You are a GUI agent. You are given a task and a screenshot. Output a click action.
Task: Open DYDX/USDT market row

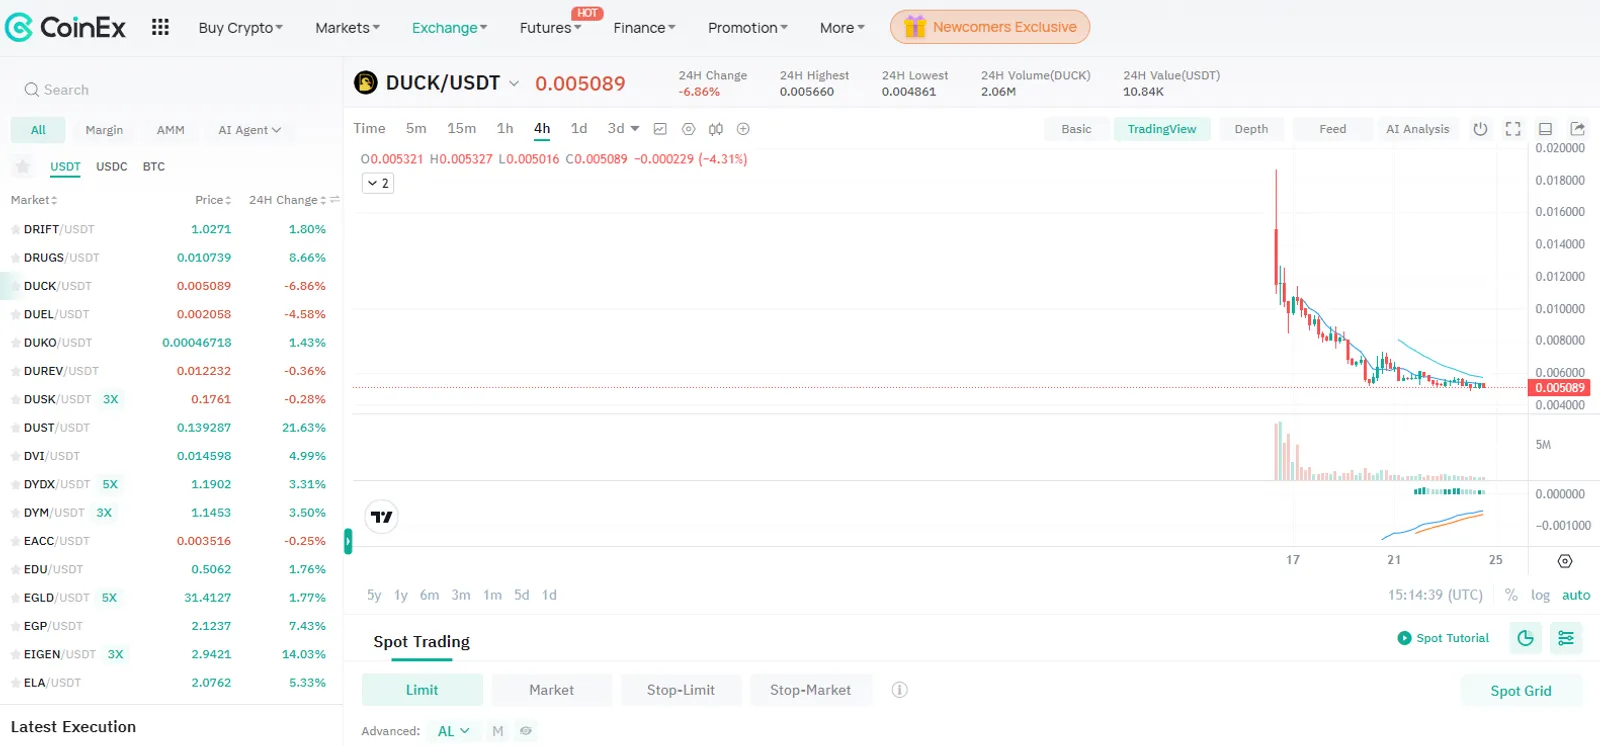171,484
